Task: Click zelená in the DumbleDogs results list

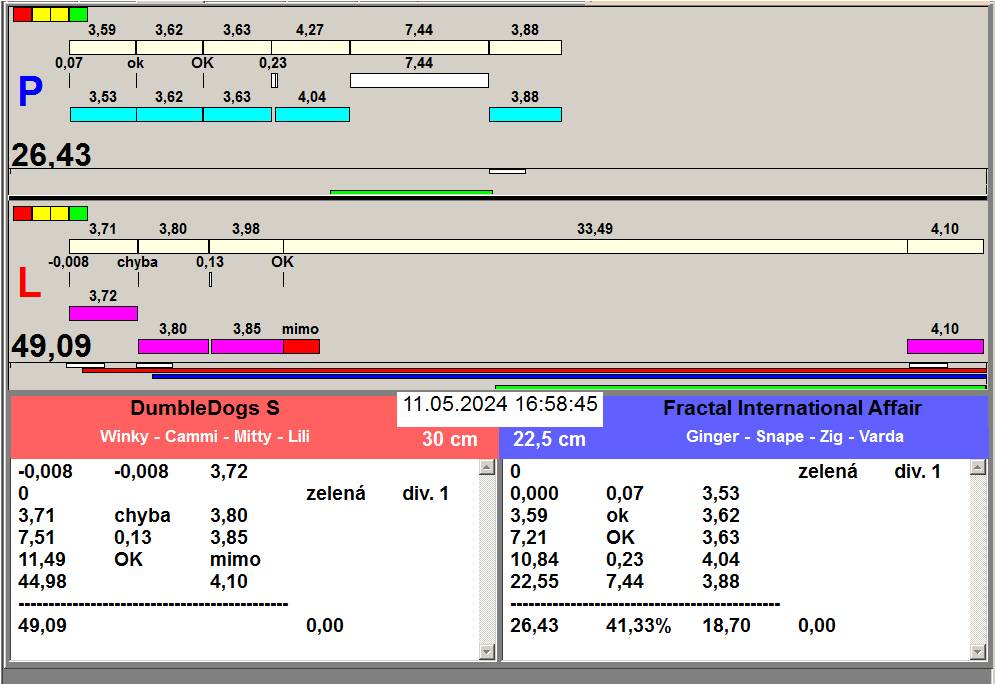Action: pos(336,493)
